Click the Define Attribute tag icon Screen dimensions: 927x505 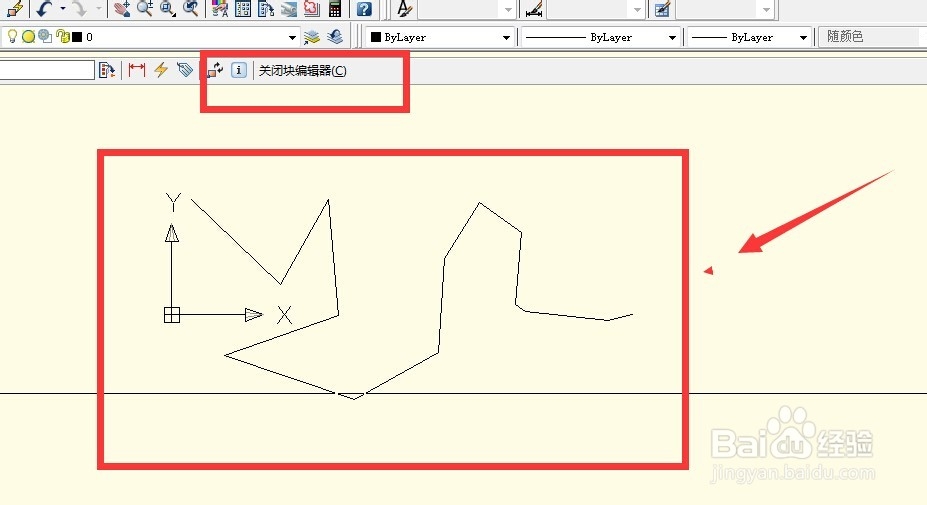[x=185, y=70]
